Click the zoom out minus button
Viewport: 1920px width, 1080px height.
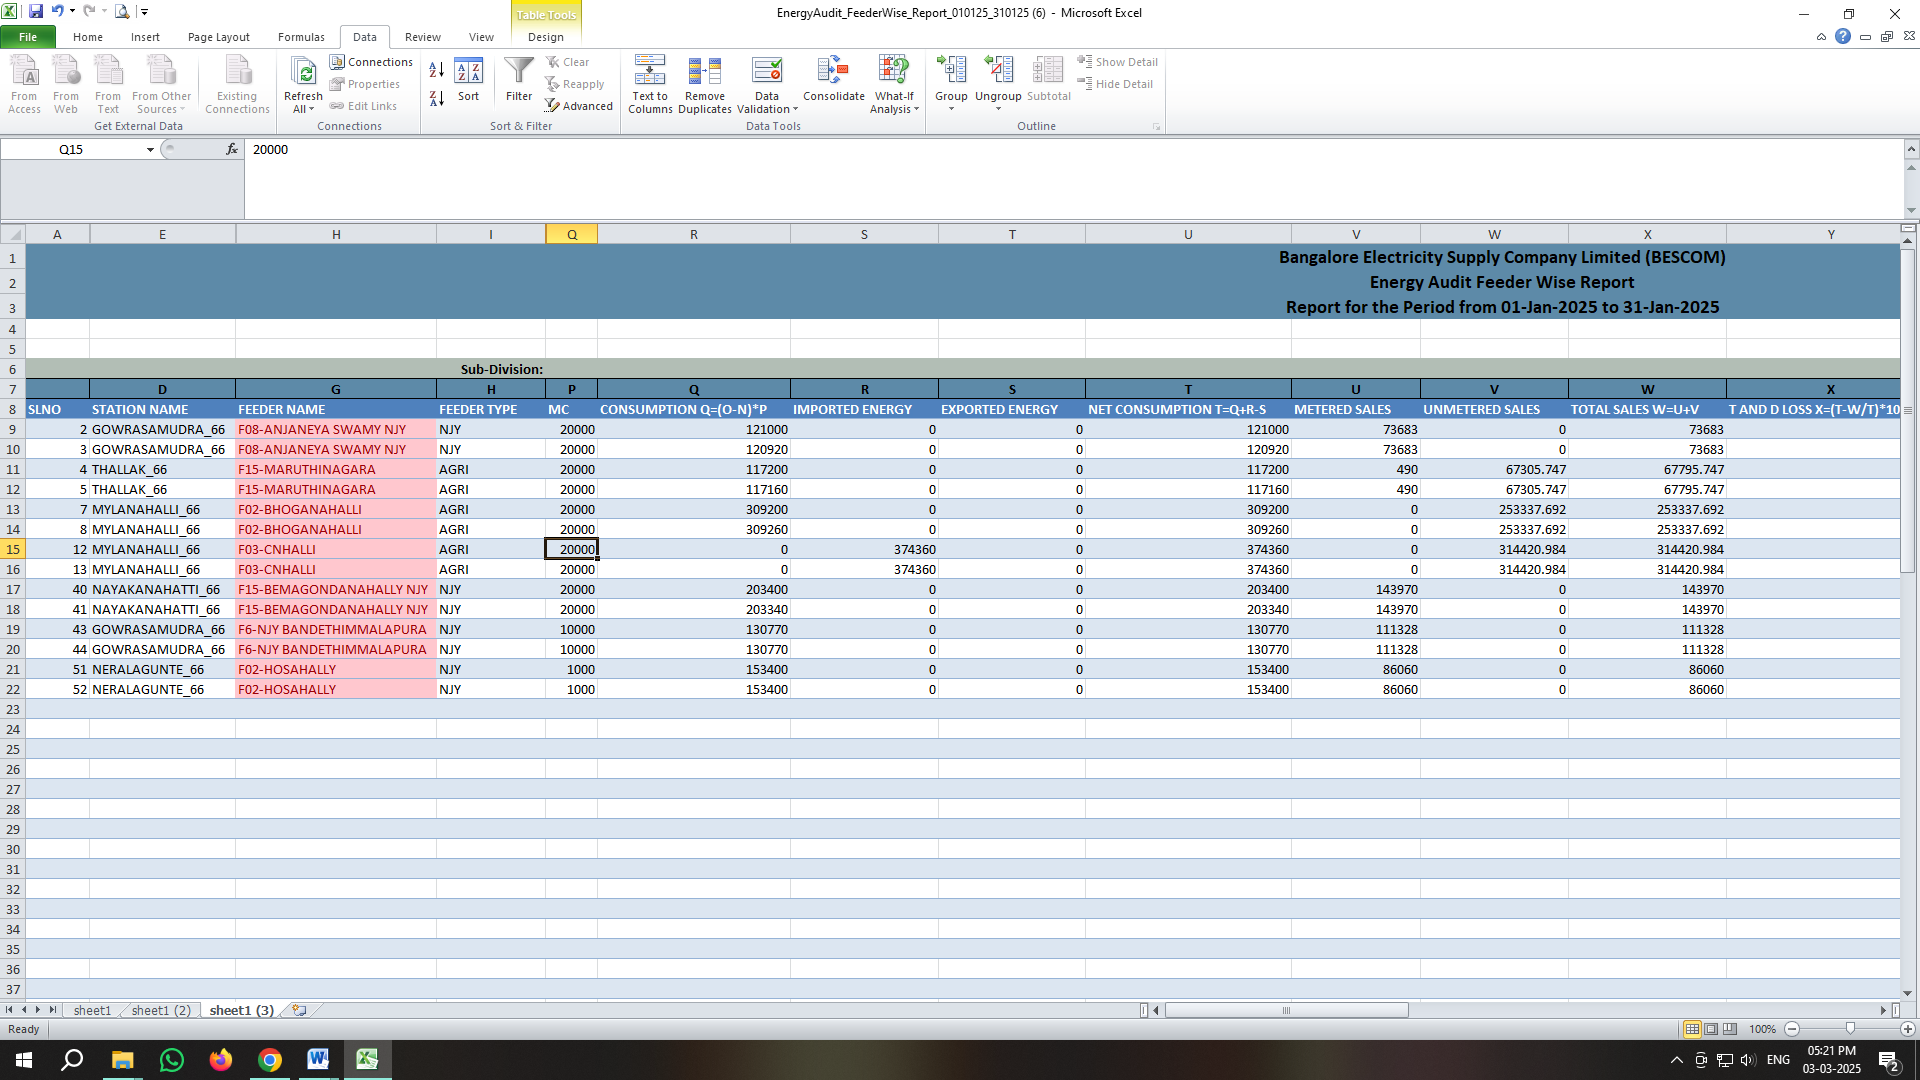coord(1792,1029)
